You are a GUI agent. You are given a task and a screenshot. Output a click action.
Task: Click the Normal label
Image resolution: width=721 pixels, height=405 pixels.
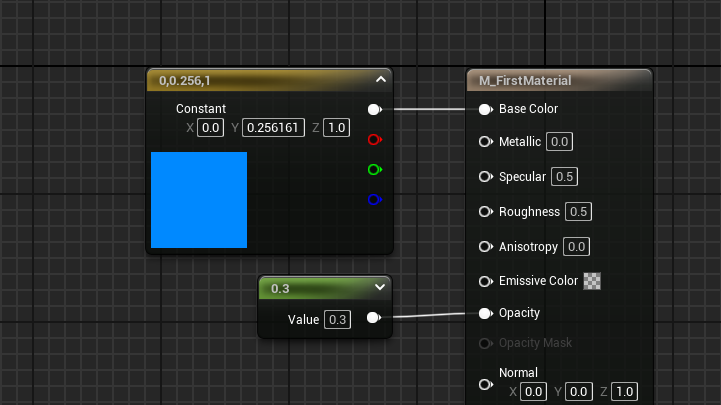pyautogui.click(x=518, y=372)
